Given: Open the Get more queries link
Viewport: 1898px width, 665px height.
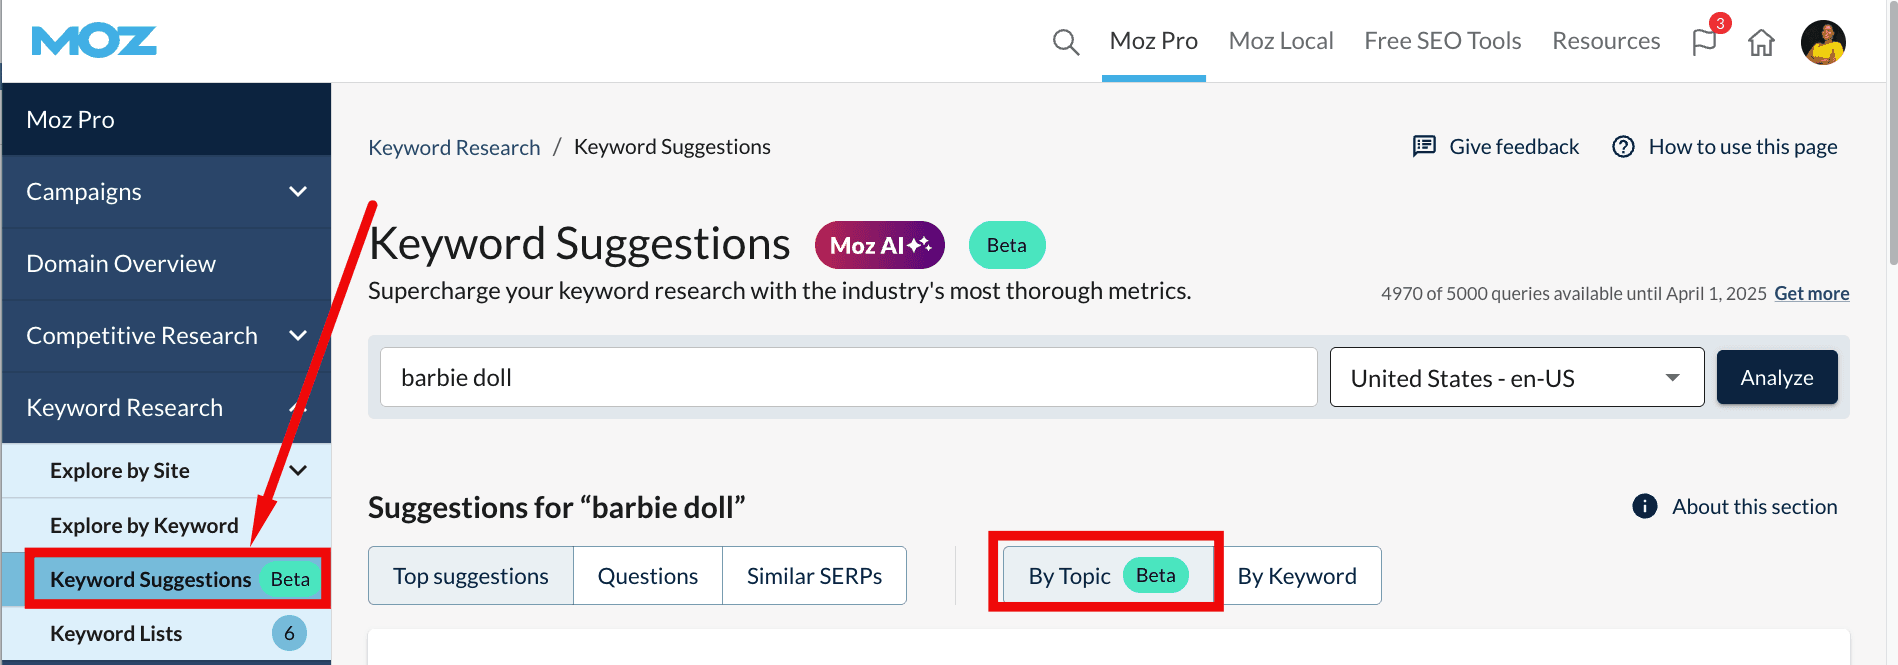Looking at the screenshot, I should (1810, 293).
